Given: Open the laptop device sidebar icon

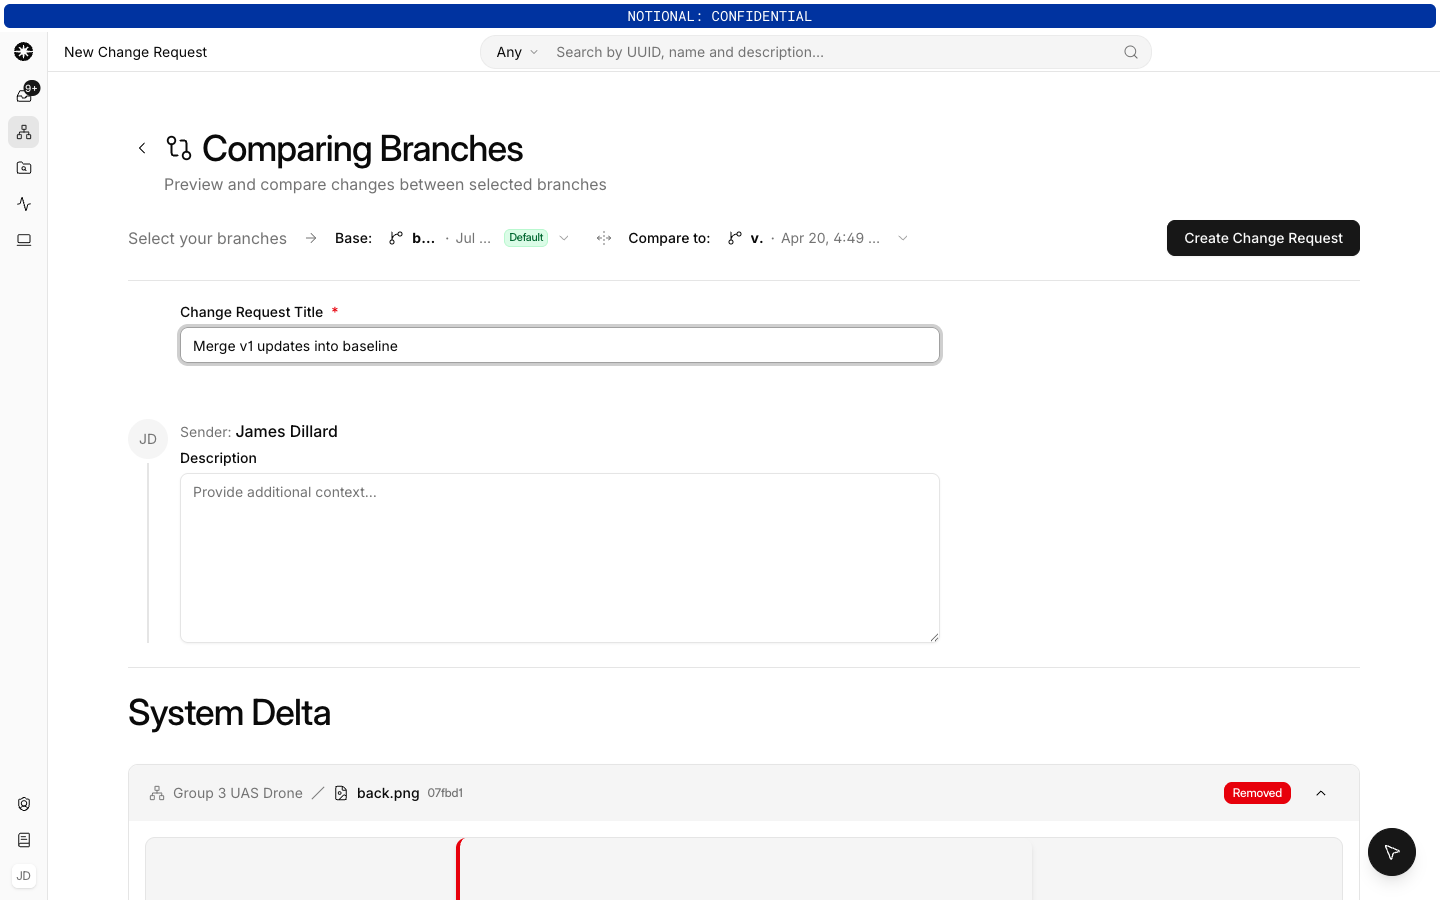Looking at the screenshot, I should coord(24,240).
